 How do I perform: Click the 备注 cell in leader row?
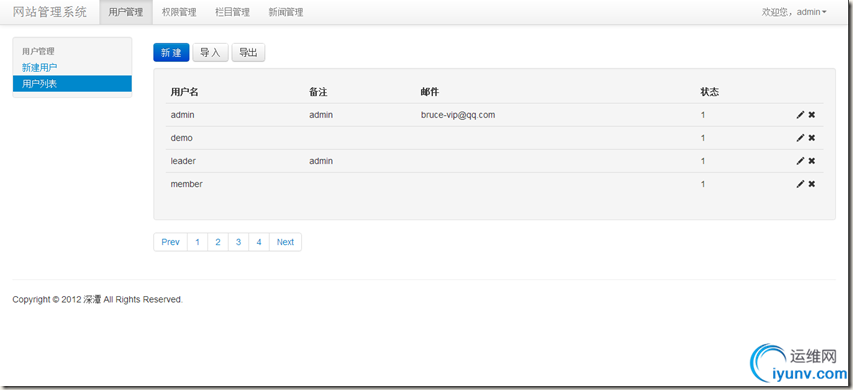[x=321, y=161]
